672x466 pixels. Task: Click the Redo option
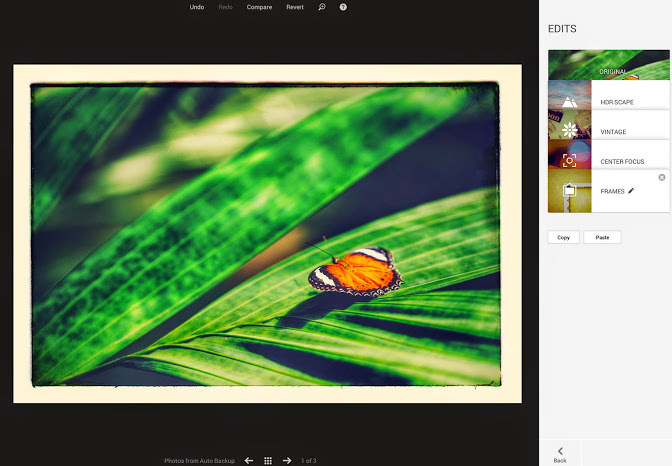226,7
